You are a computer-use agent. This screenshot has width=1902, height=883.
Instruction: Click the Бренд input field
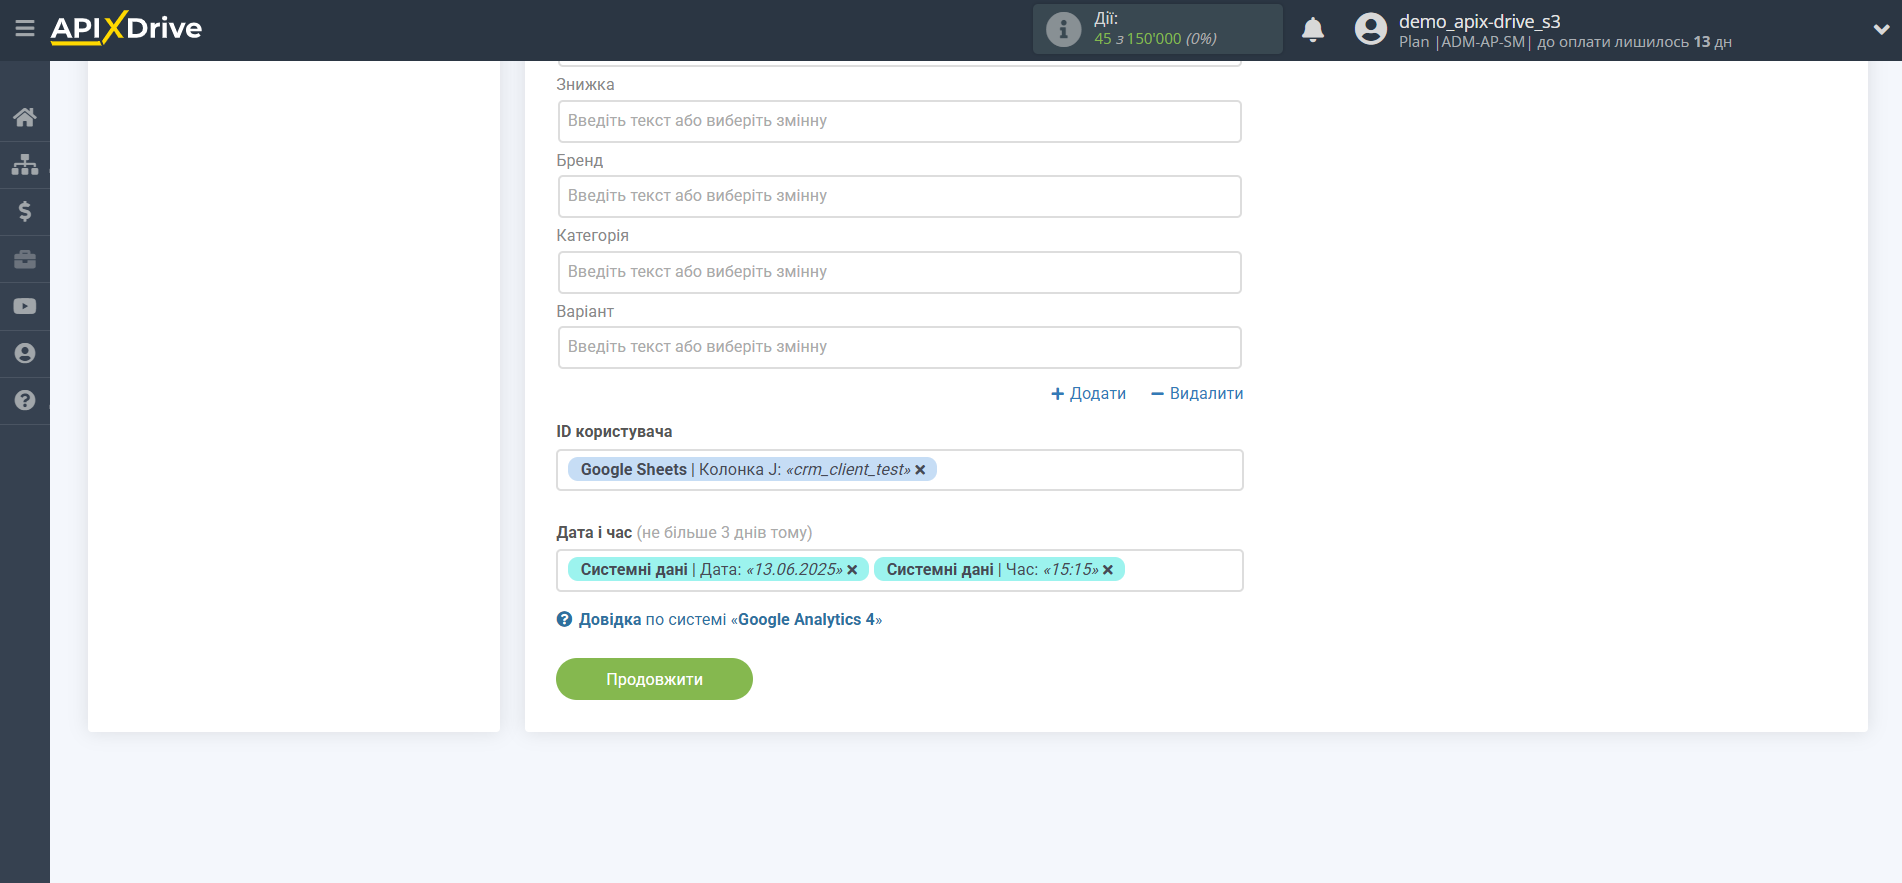(900, 196)
